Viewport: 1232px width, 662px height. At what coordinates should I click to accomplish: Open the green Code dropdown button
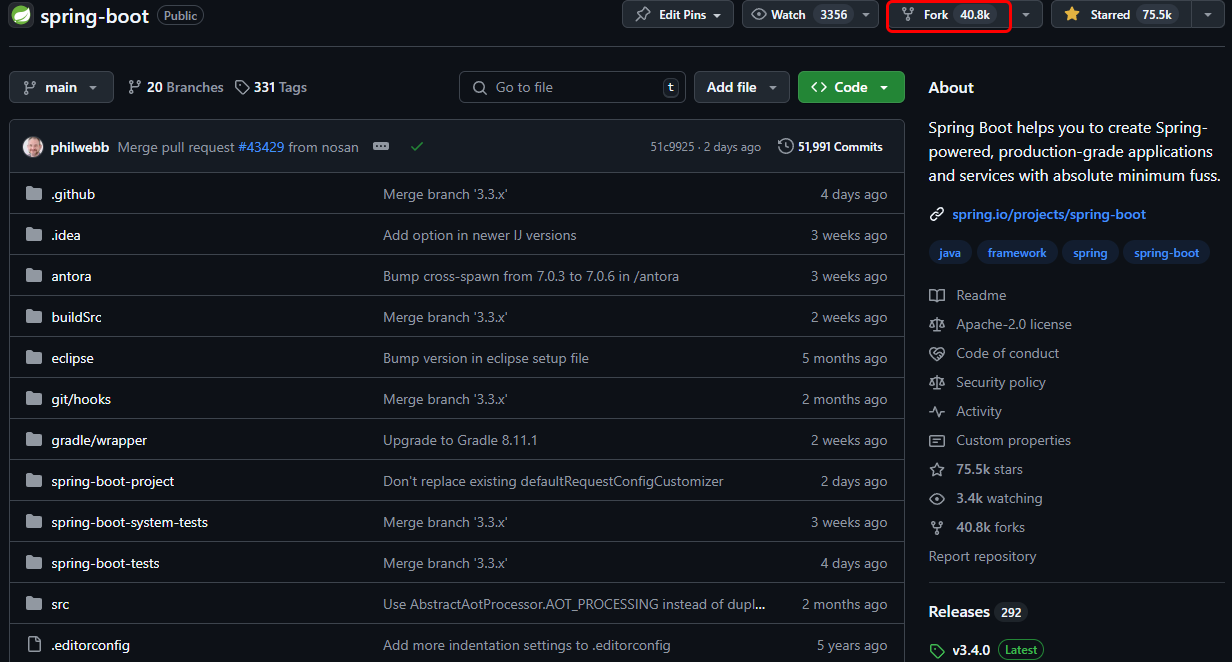pyautogui.click(x=851, y=87)
